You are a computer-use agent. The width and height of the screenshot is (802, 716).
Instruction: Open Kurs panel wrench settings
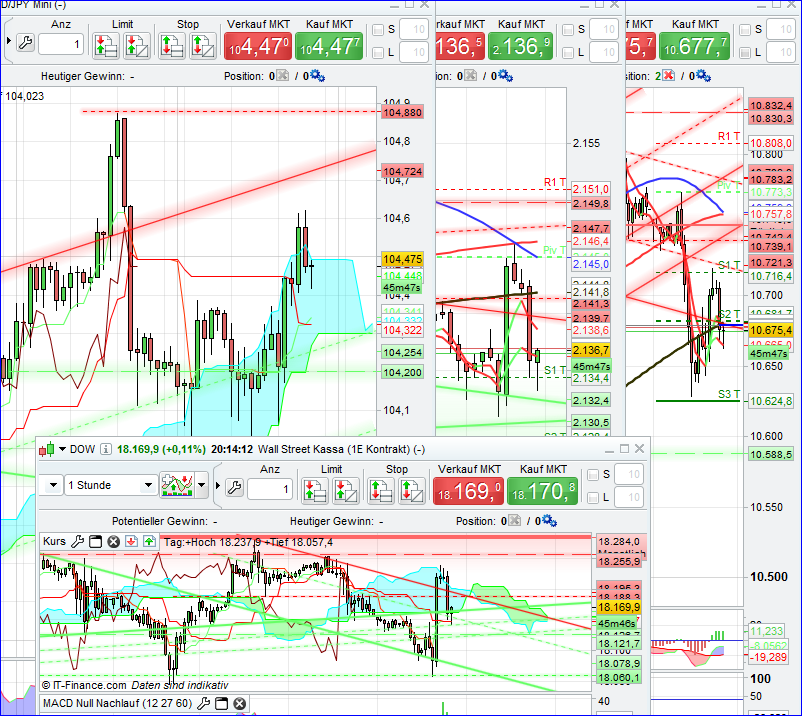click(x=77, y=541)
